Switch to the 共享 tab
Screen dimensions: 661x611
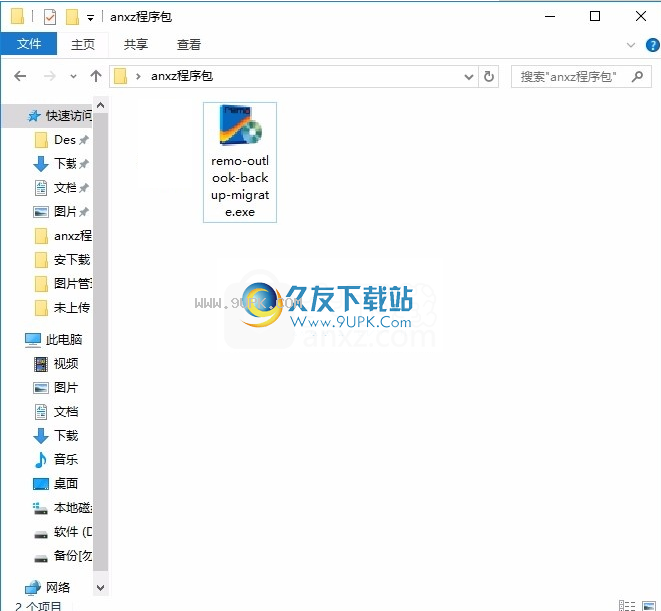(136, 44)
